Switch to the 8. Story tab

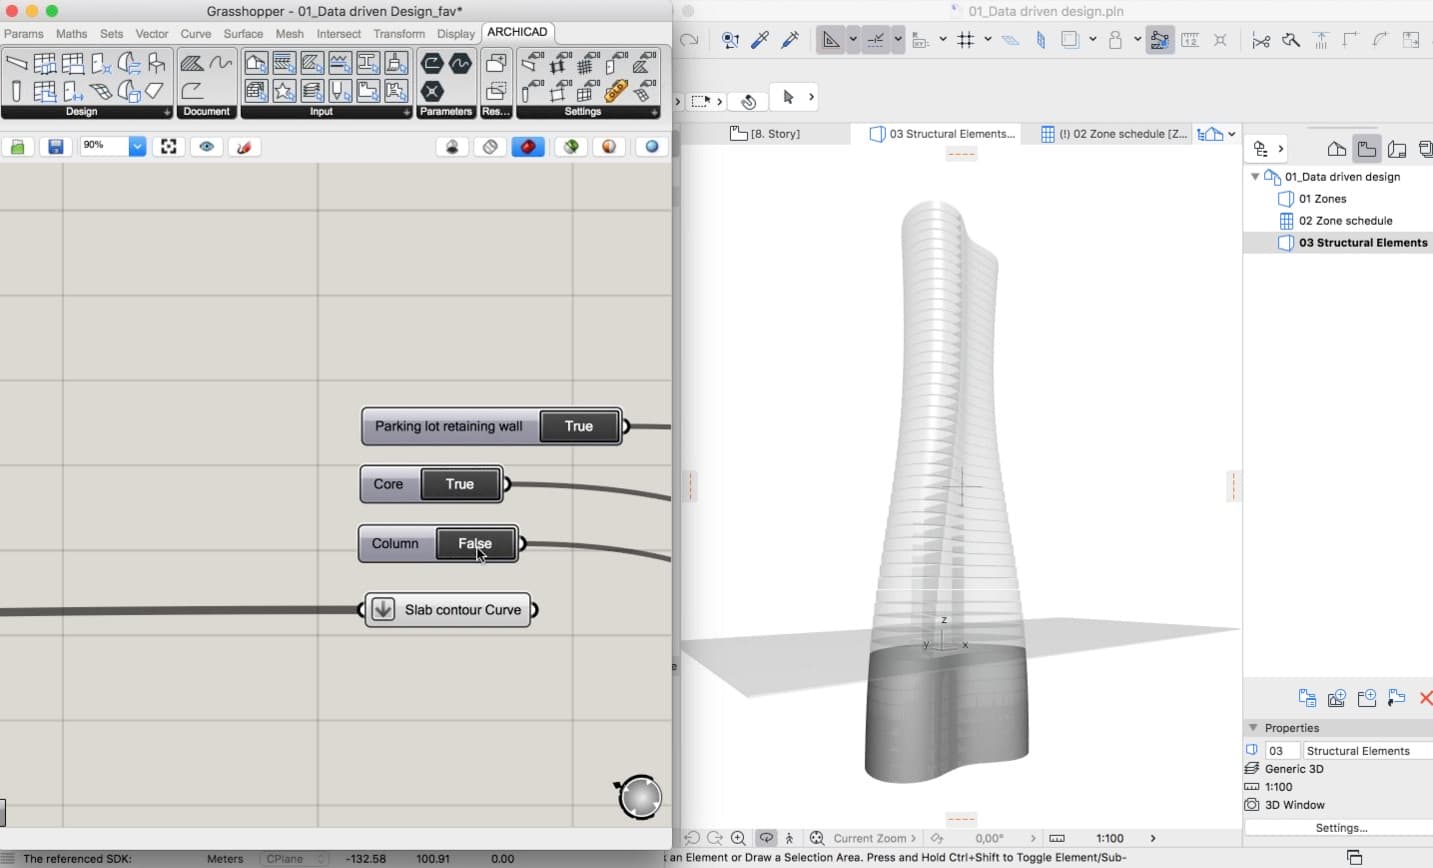[x=766, y=134]
